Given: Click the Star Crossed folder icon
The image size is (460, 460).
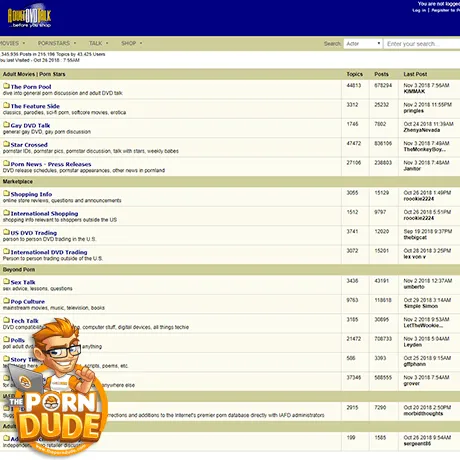Looking at the screenshot, I should pyautogui.click(x=6, y=144).
